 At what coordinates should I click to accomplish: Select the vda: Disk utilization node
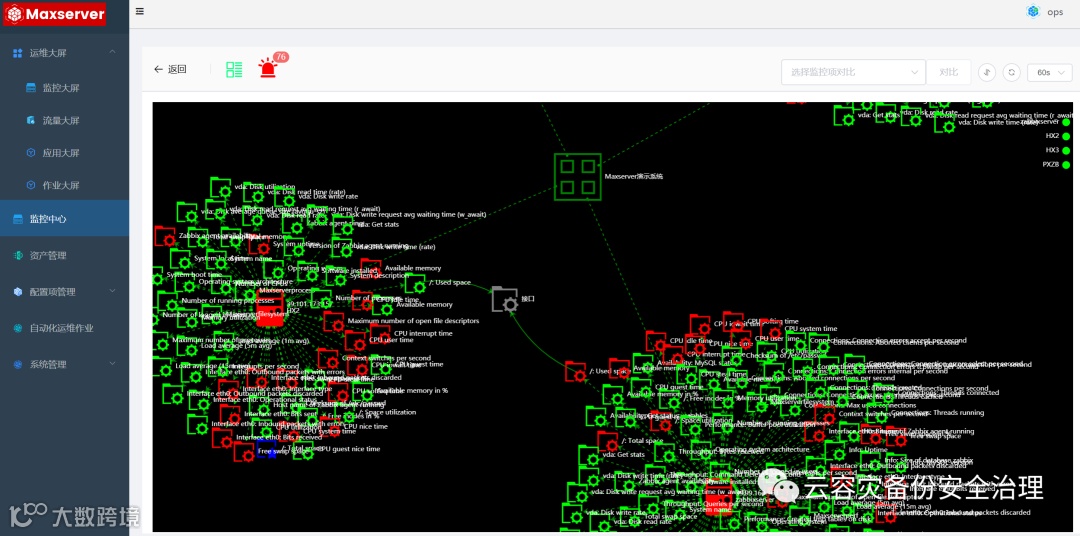pos(220,187)
